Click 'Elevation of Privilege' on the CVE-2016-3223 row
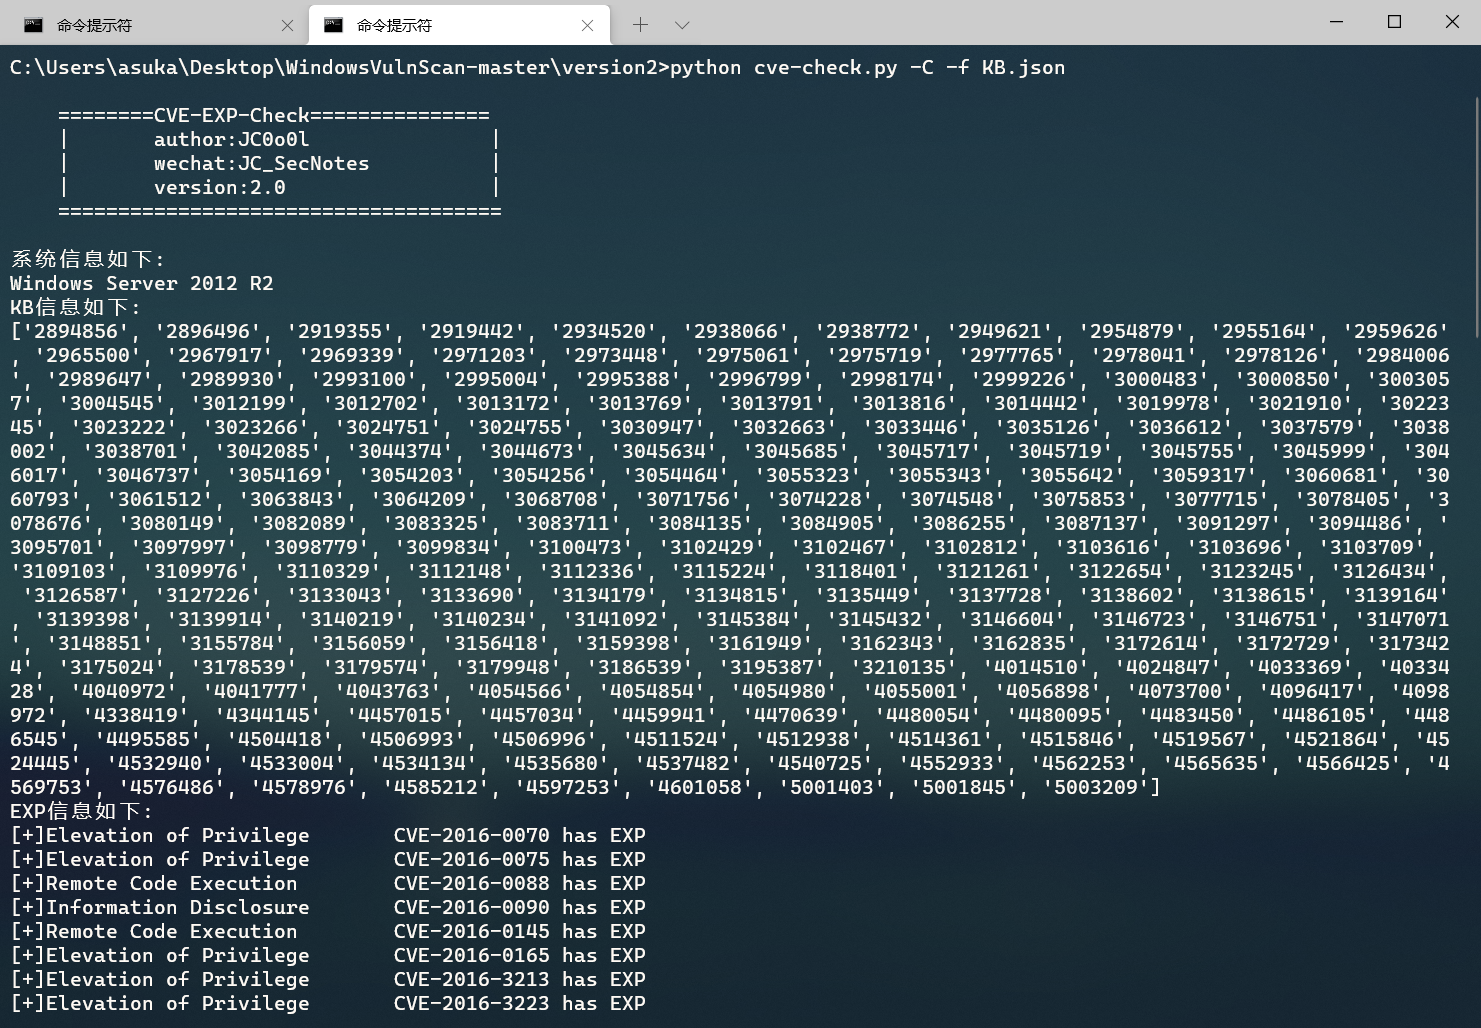The height and width of the screenshot is (1028, 1481). [178, 1003]
